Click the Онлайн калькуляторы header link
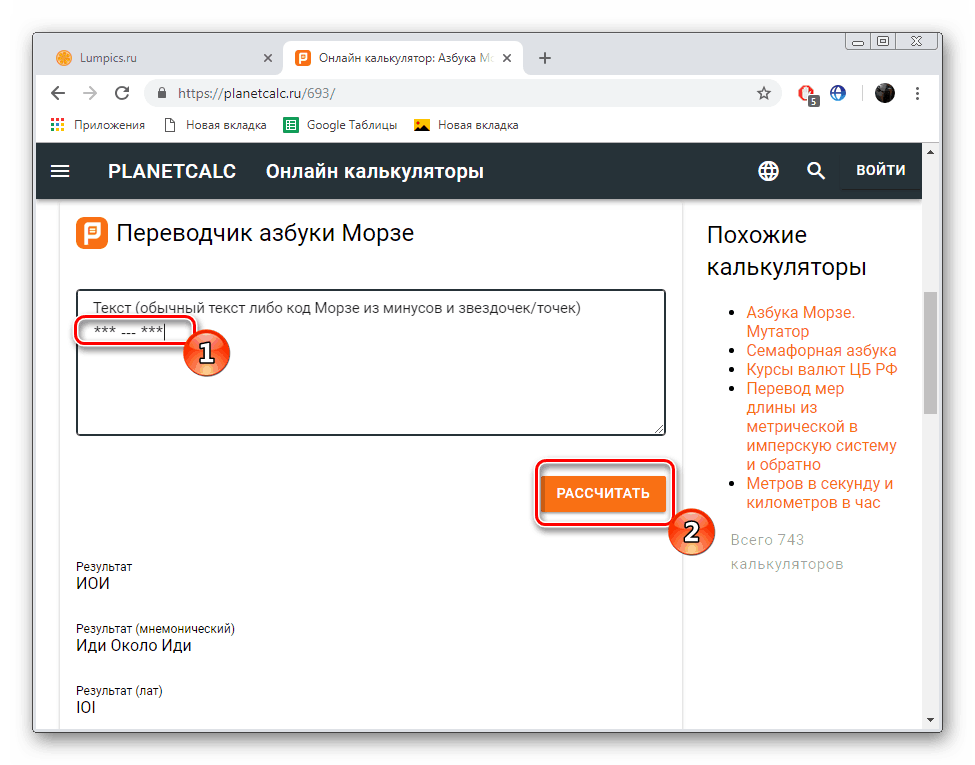Viewport: 975px width, 765px height. click(374, 171)
